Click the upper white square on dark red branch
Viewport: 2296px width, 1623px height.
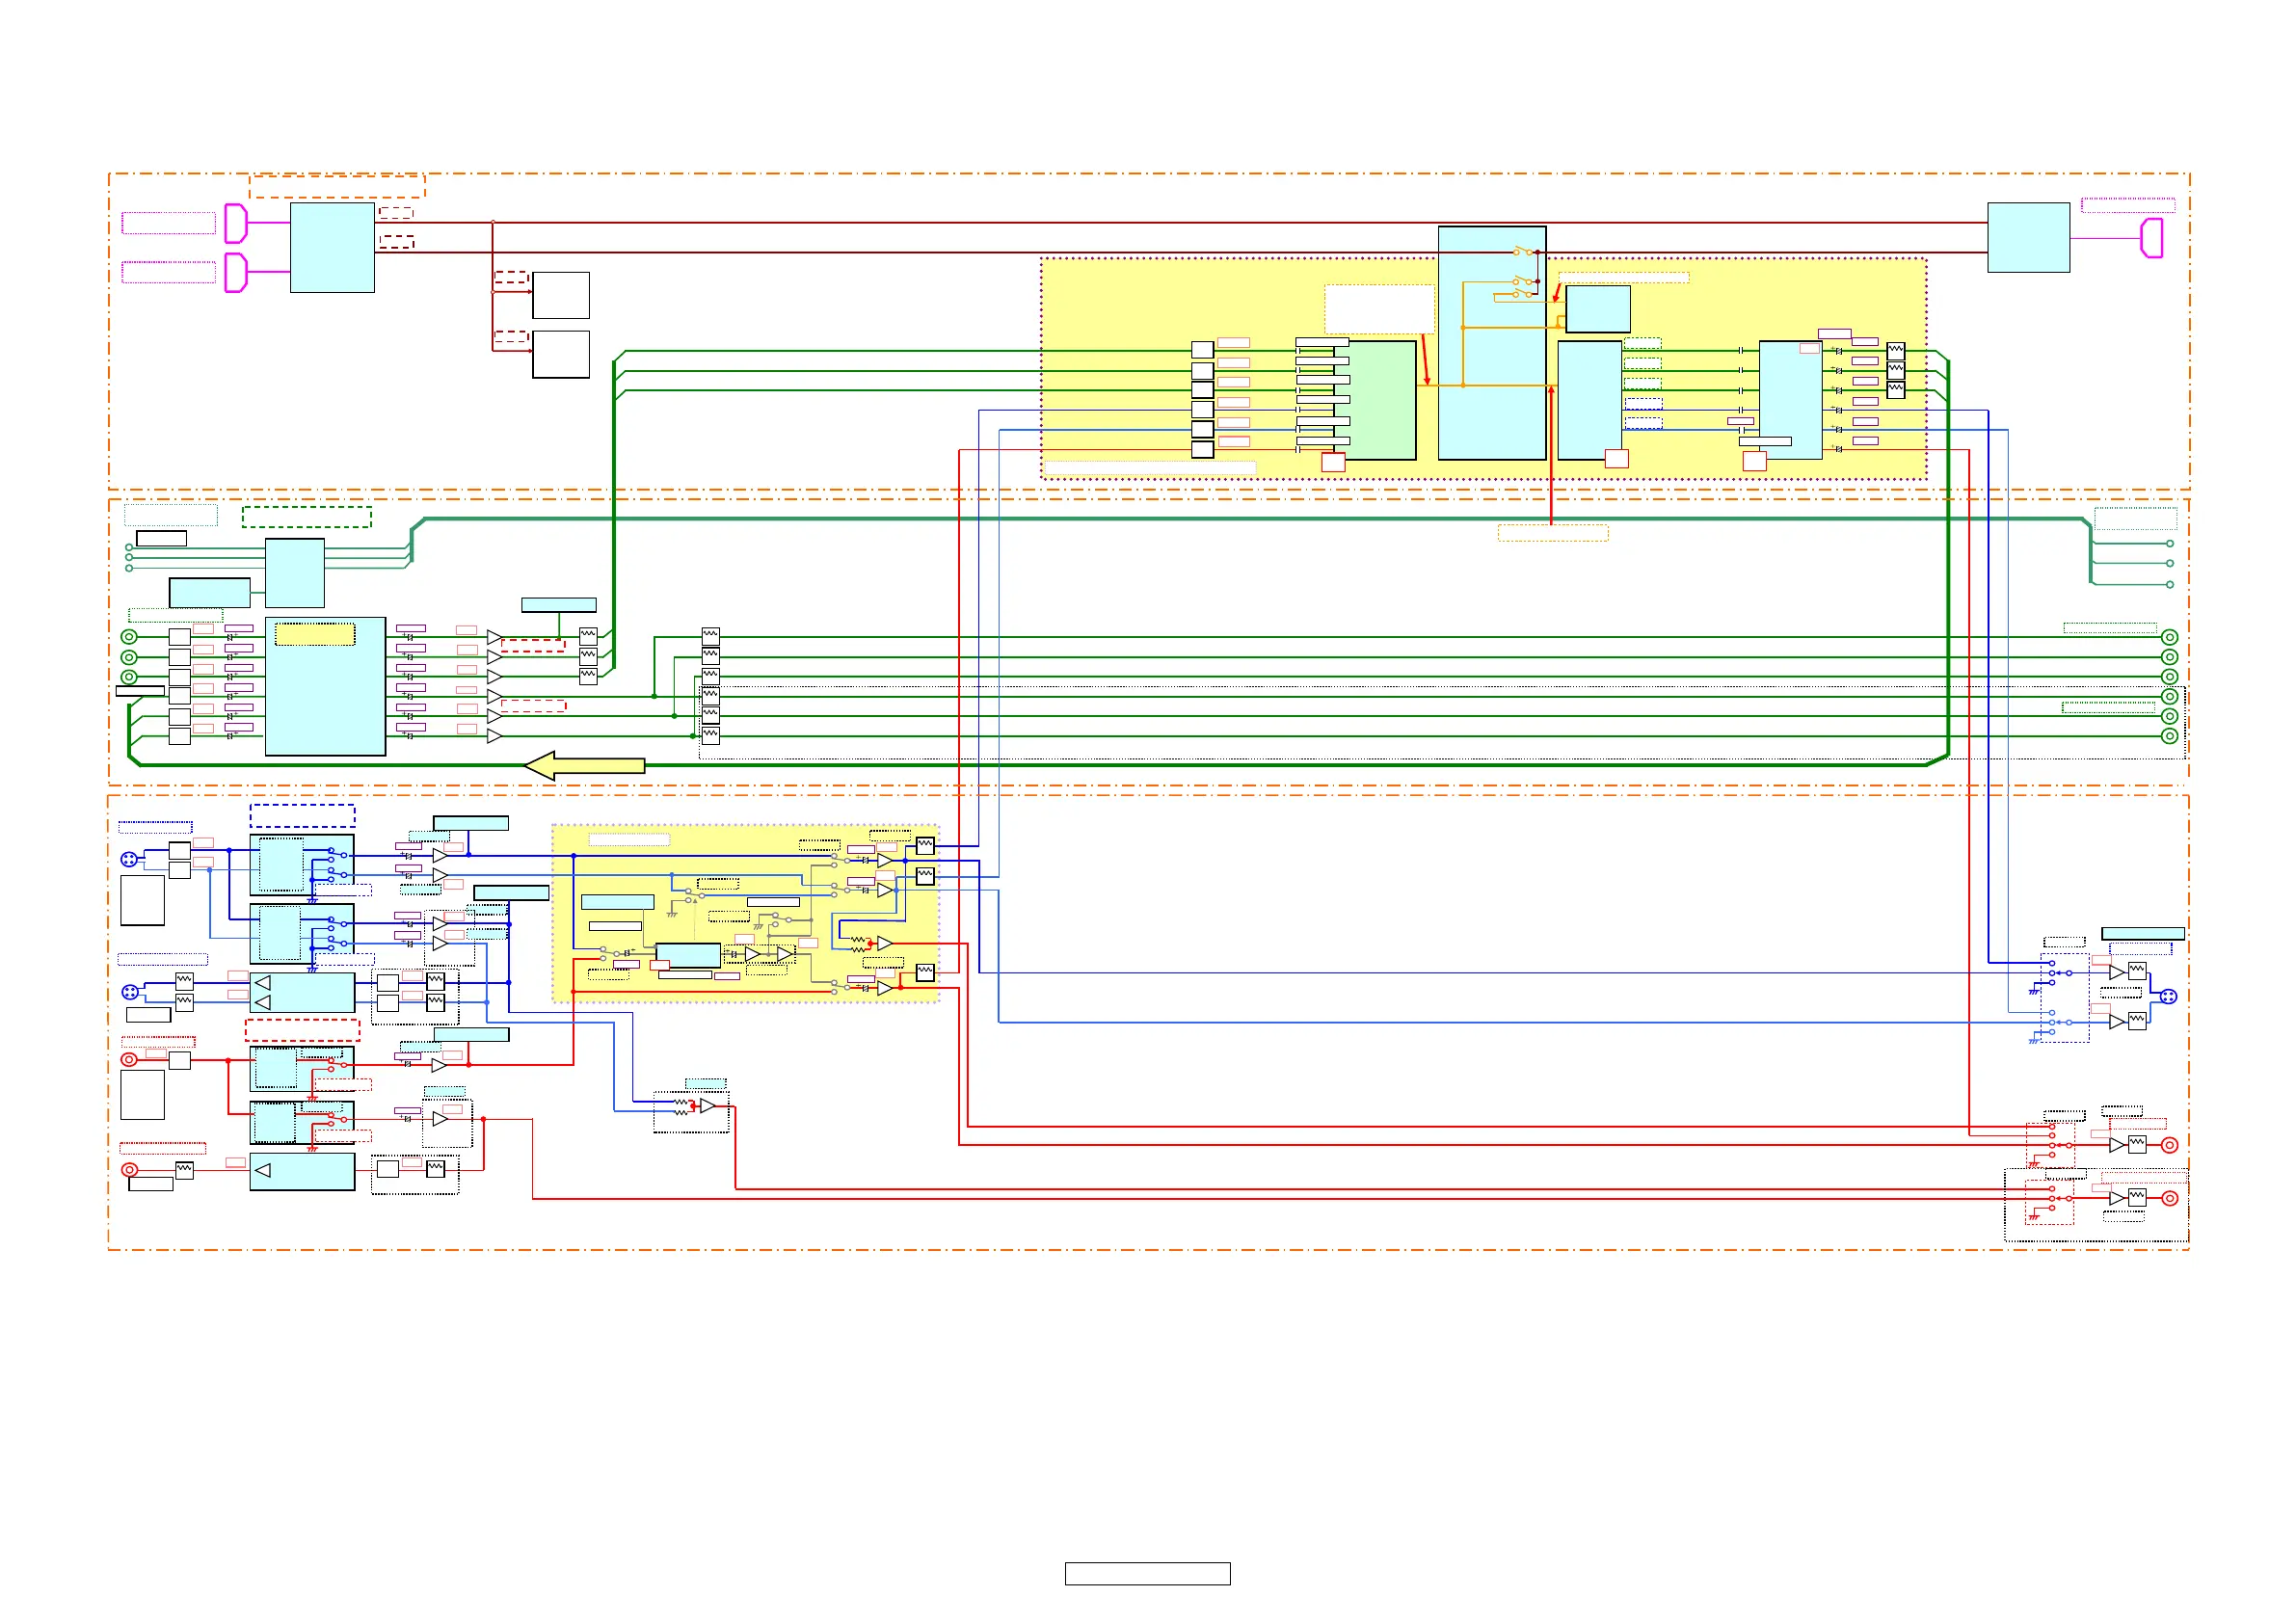(561, 295)
